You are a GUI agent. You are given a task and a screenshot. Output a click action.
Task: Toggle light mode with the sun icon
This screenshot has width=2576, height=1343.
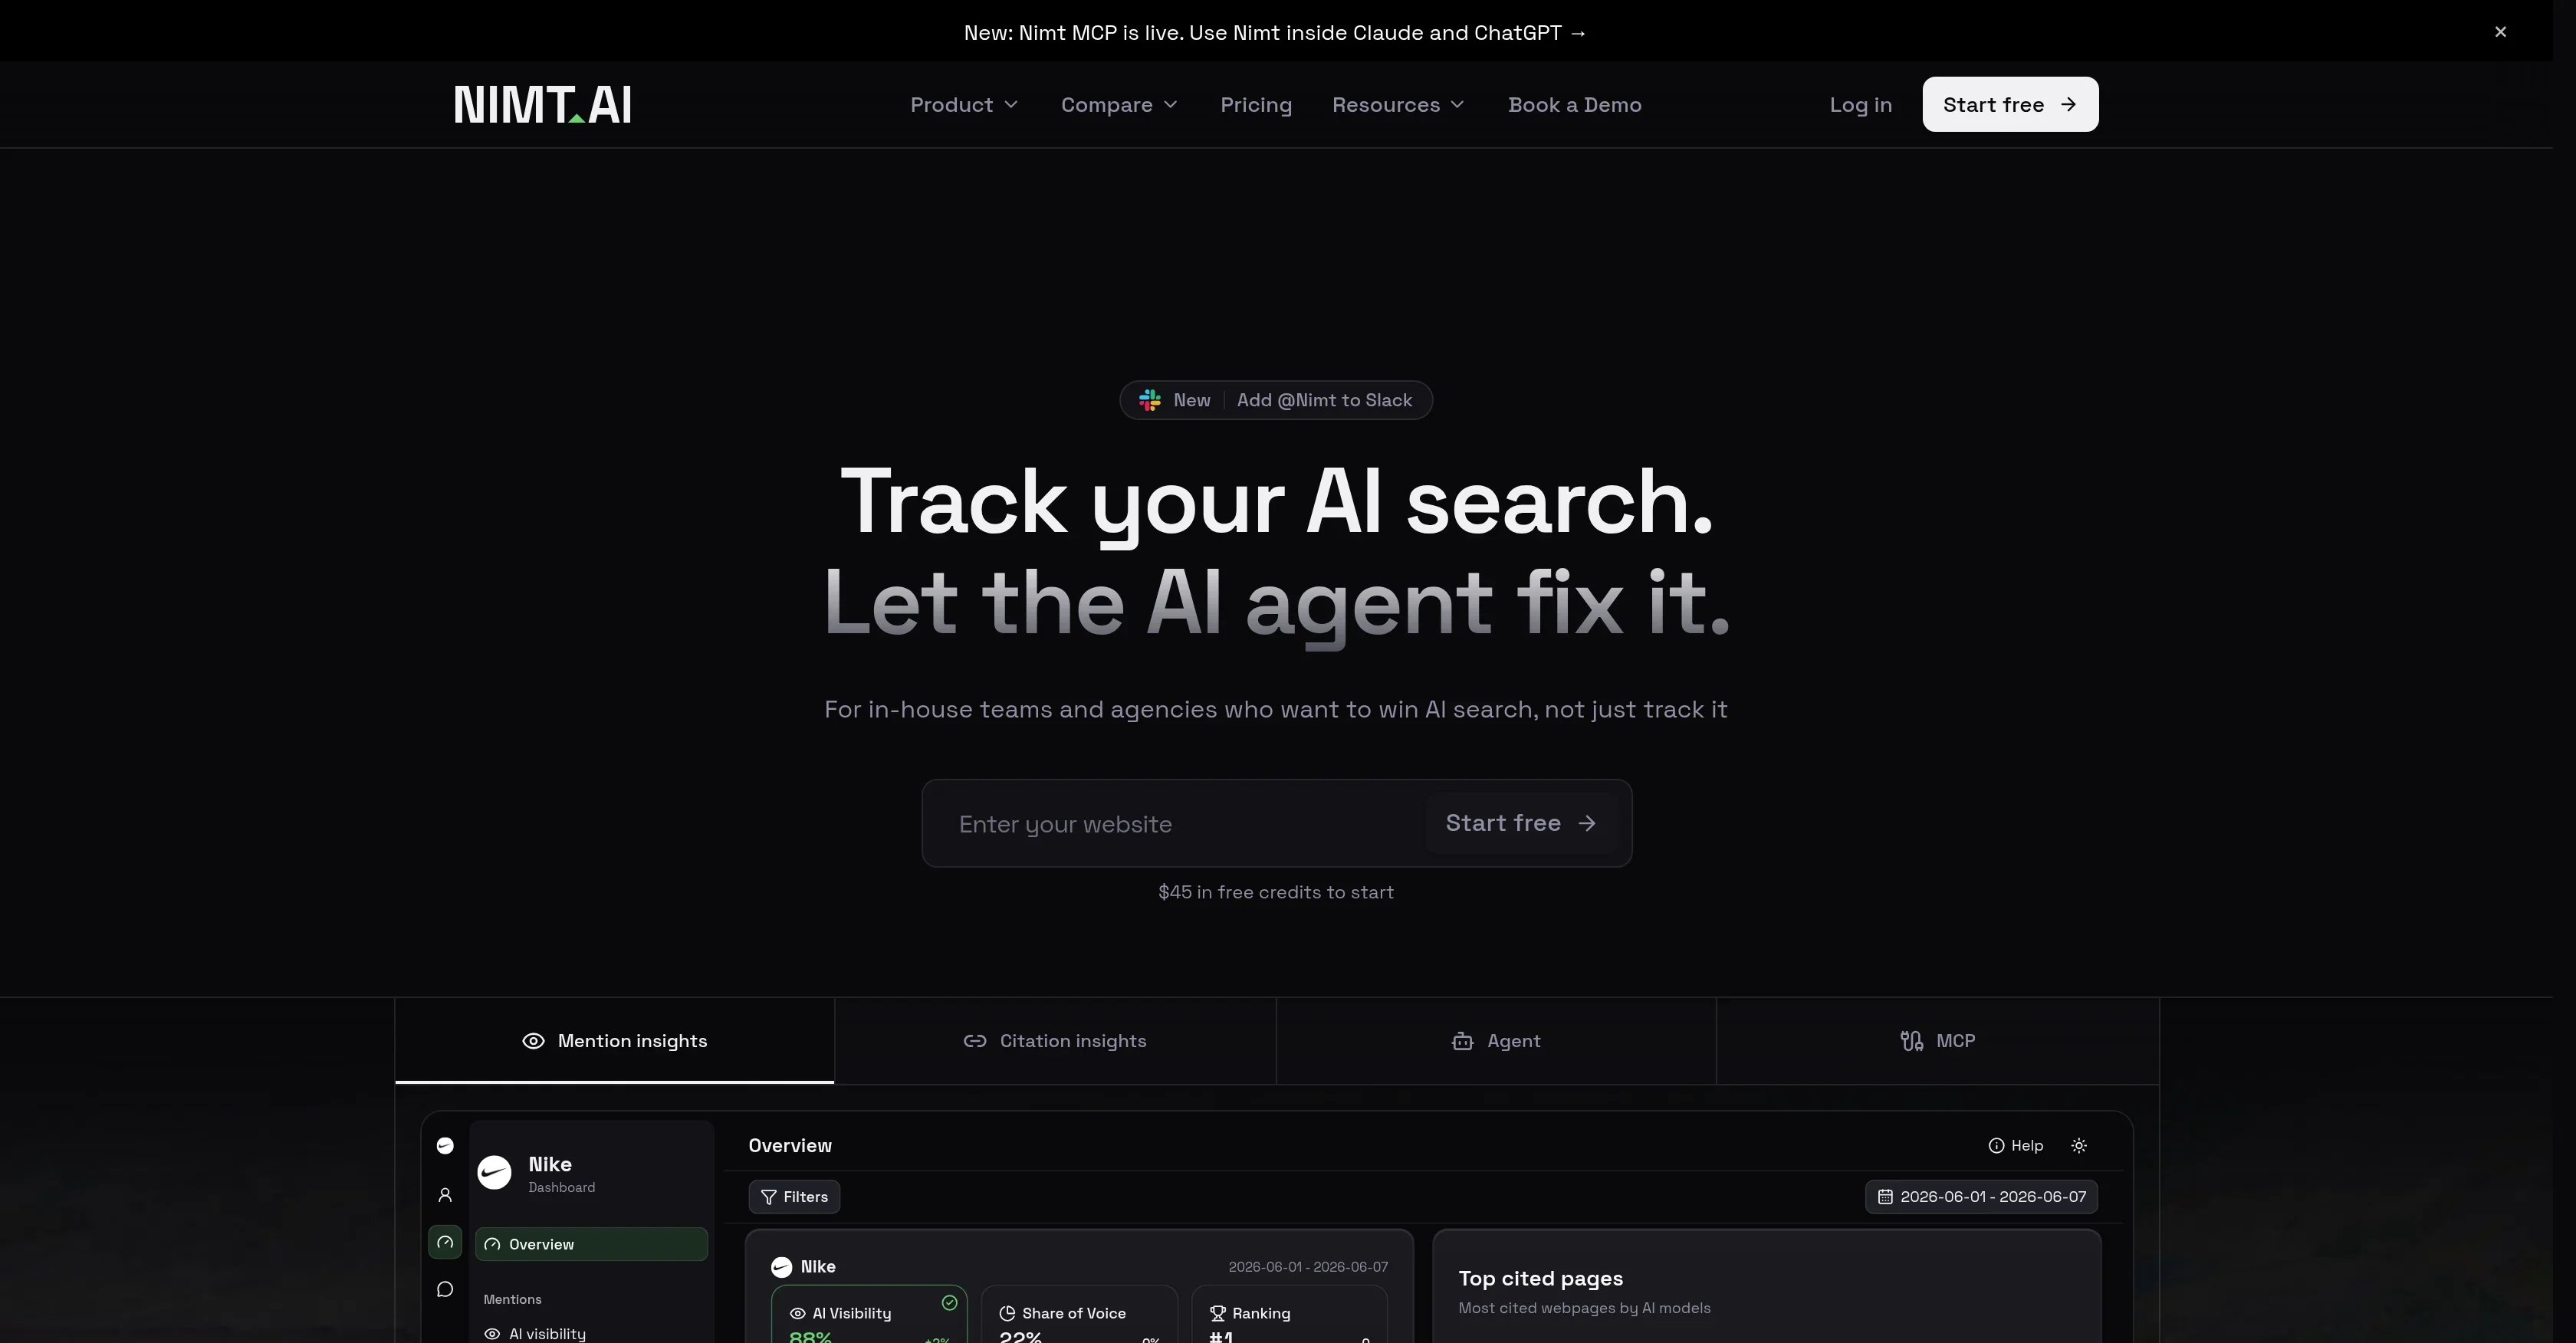pos(2079,1146)
